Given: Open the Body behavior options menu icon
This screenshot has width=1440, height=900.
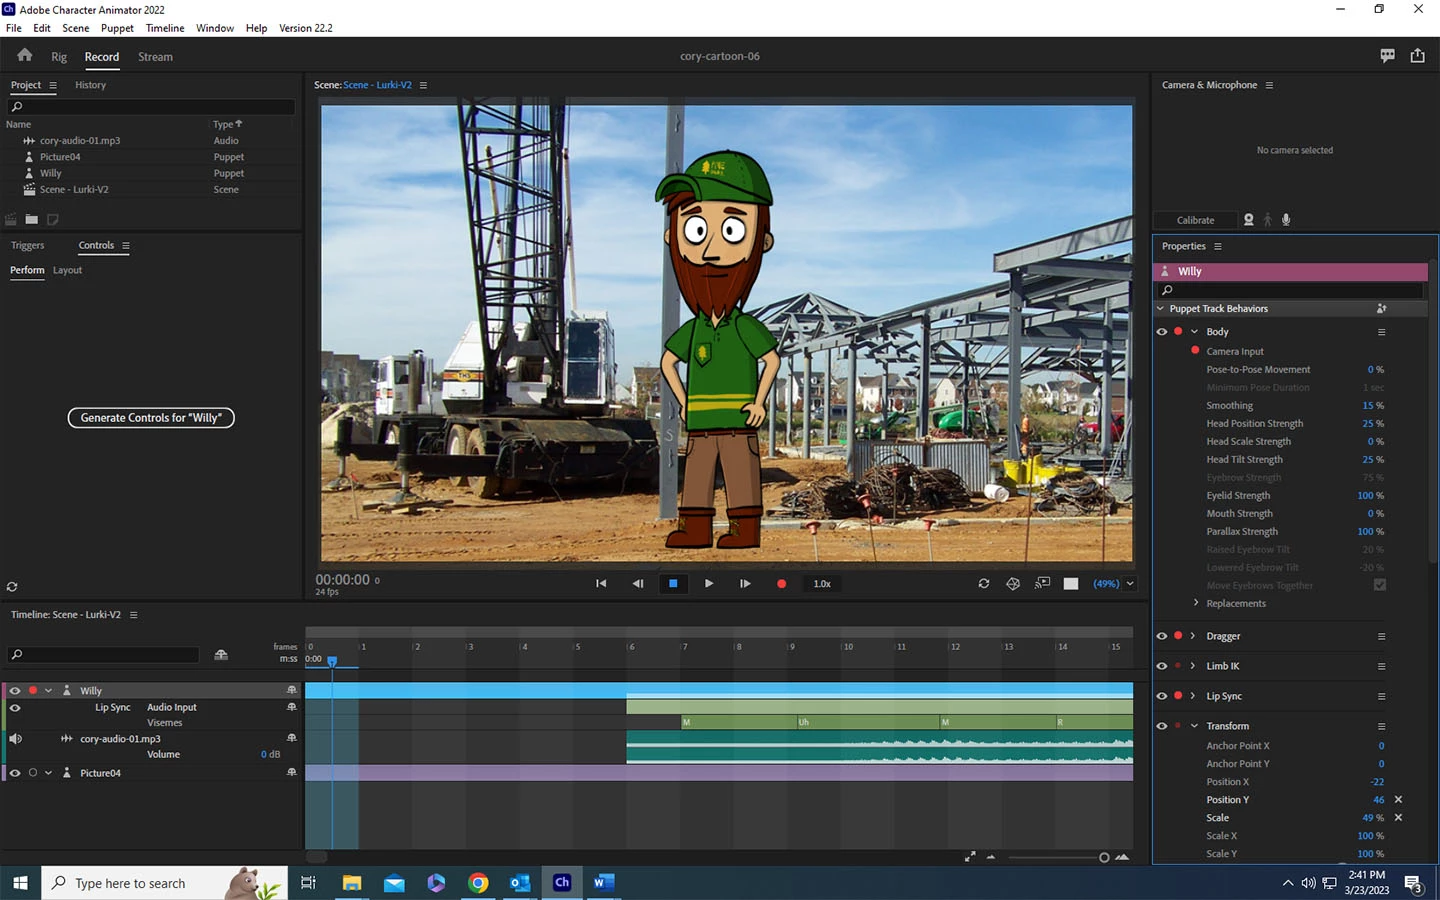Looking at the screenshot, I should [x=1381, y=332].
